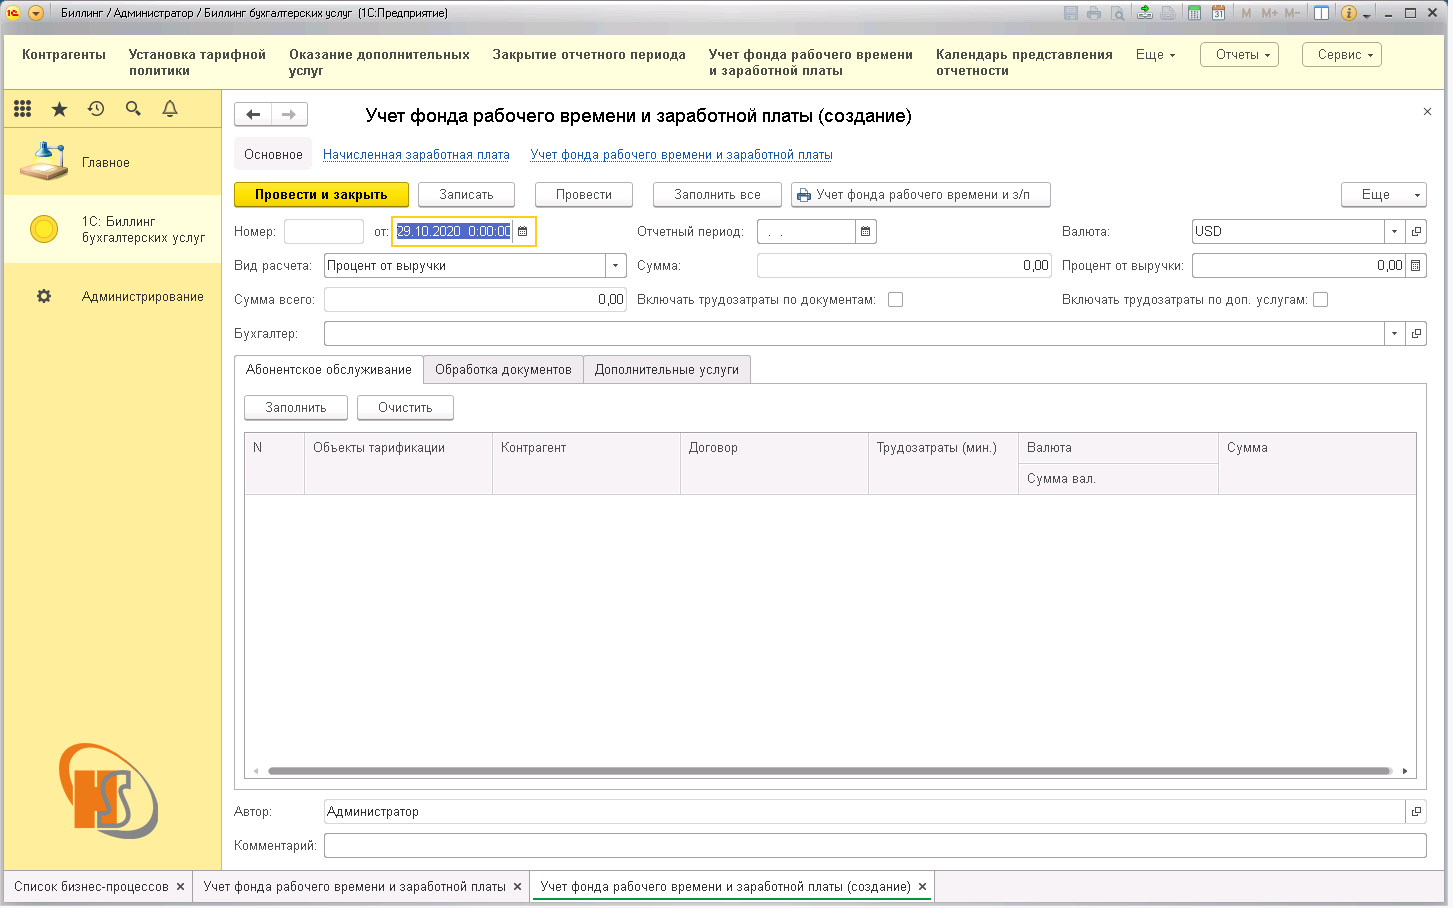
Task: Switch to Дополнительные услуги tab
Action: 666,370
